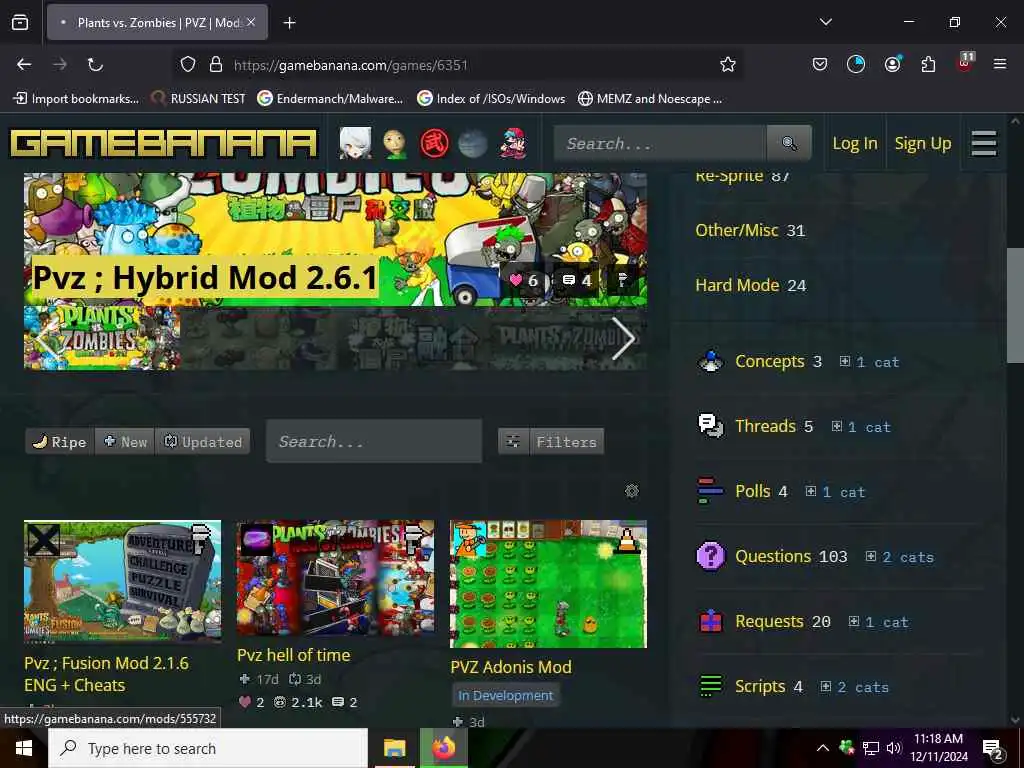Open the Requests section

(x=769, y=621)
